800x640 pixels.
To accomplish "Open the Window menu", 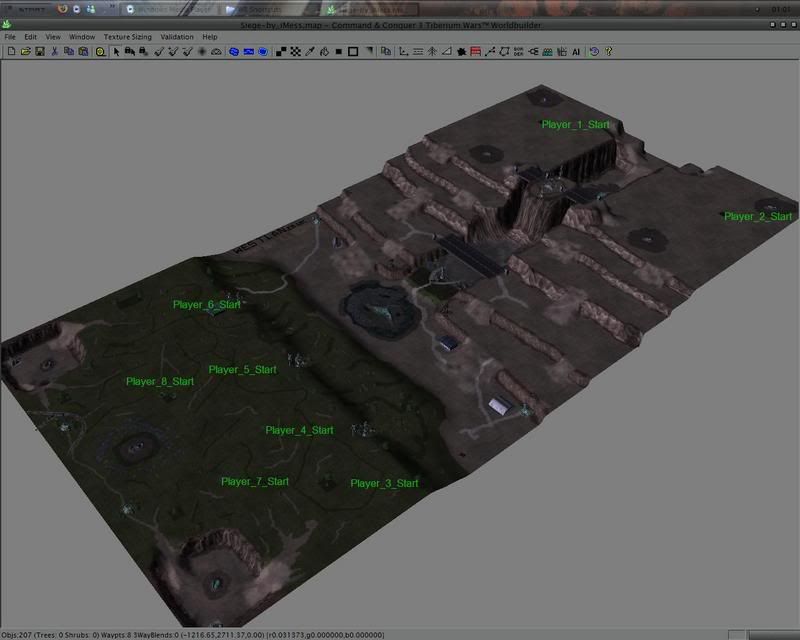I will point(82,37).
